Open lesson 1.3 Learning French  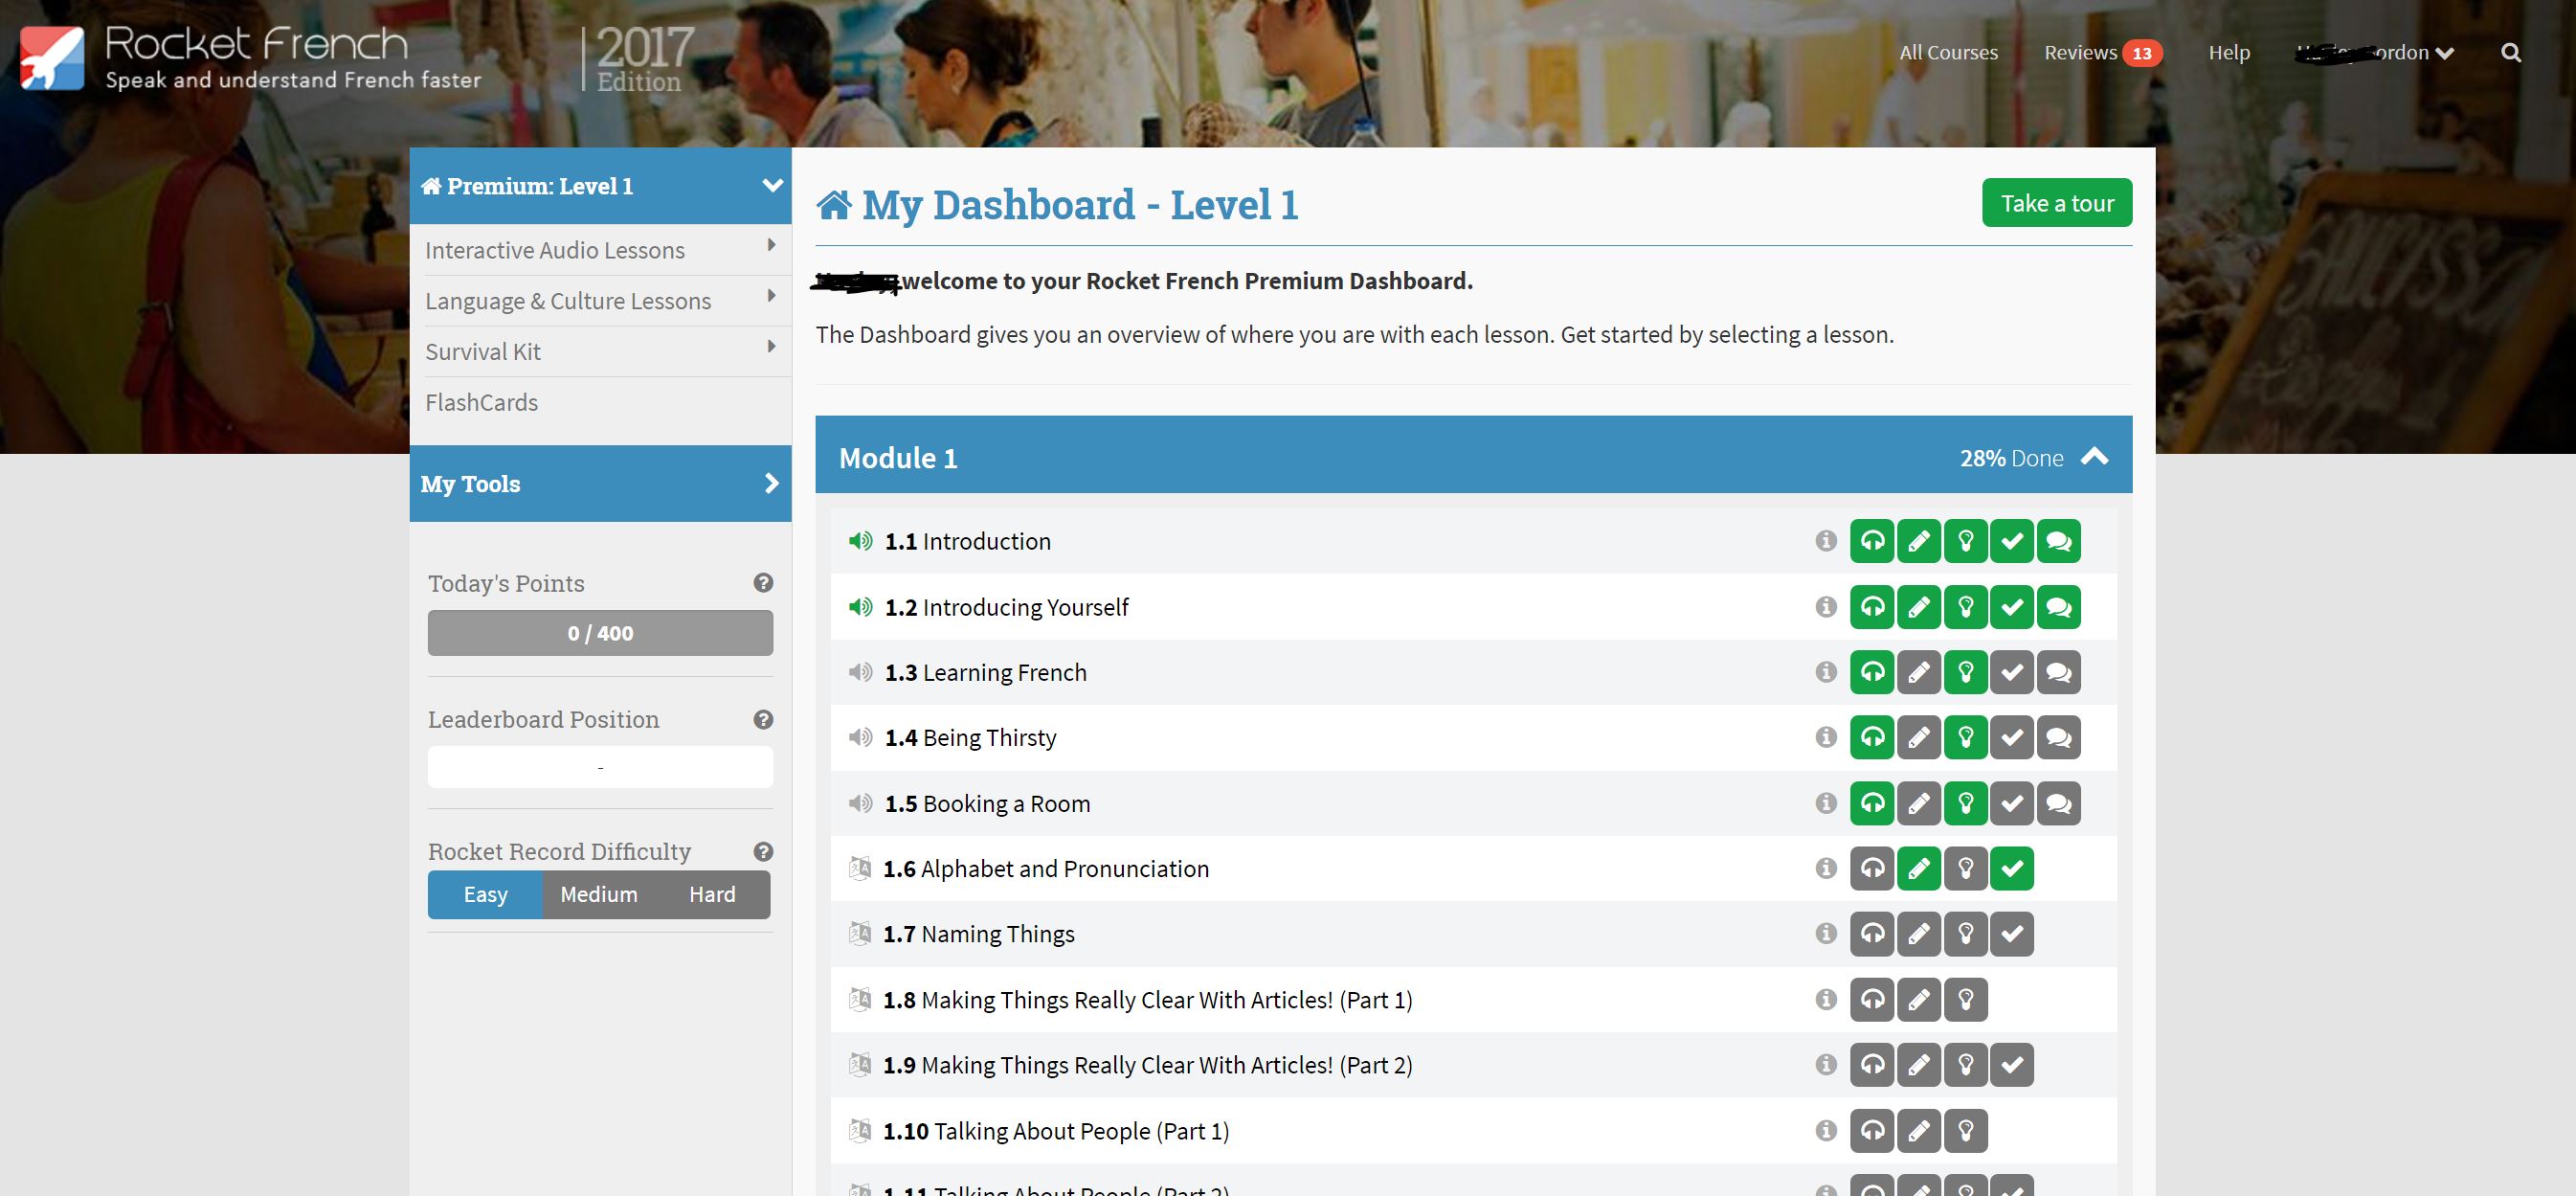(x=985, y=672)
